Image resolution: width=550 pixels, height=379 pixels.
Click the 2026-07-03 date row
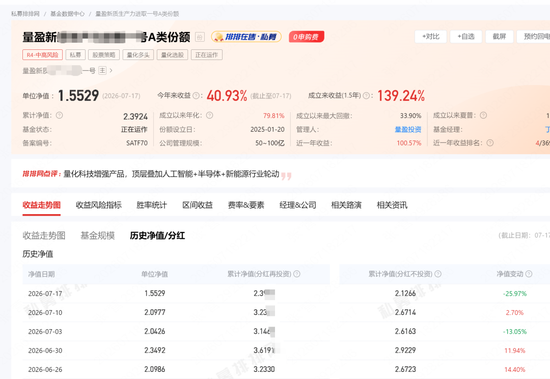pyautogui.click(x=45, y=331)
